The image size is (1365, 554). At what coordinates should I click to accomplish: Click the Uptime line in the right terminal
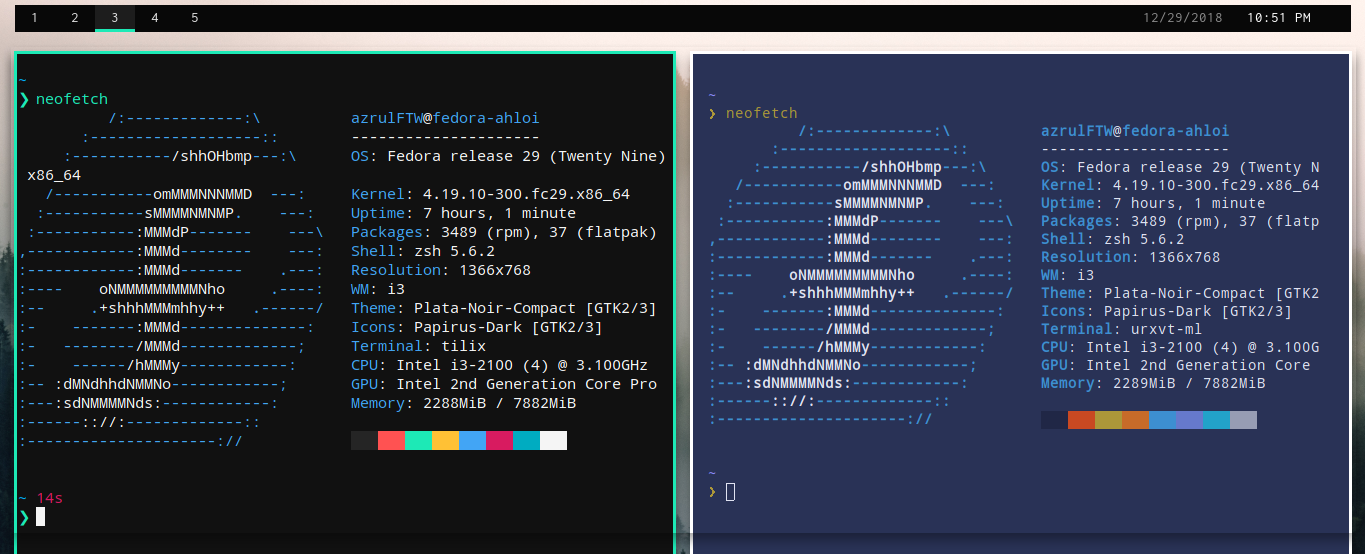[1153, 203]
